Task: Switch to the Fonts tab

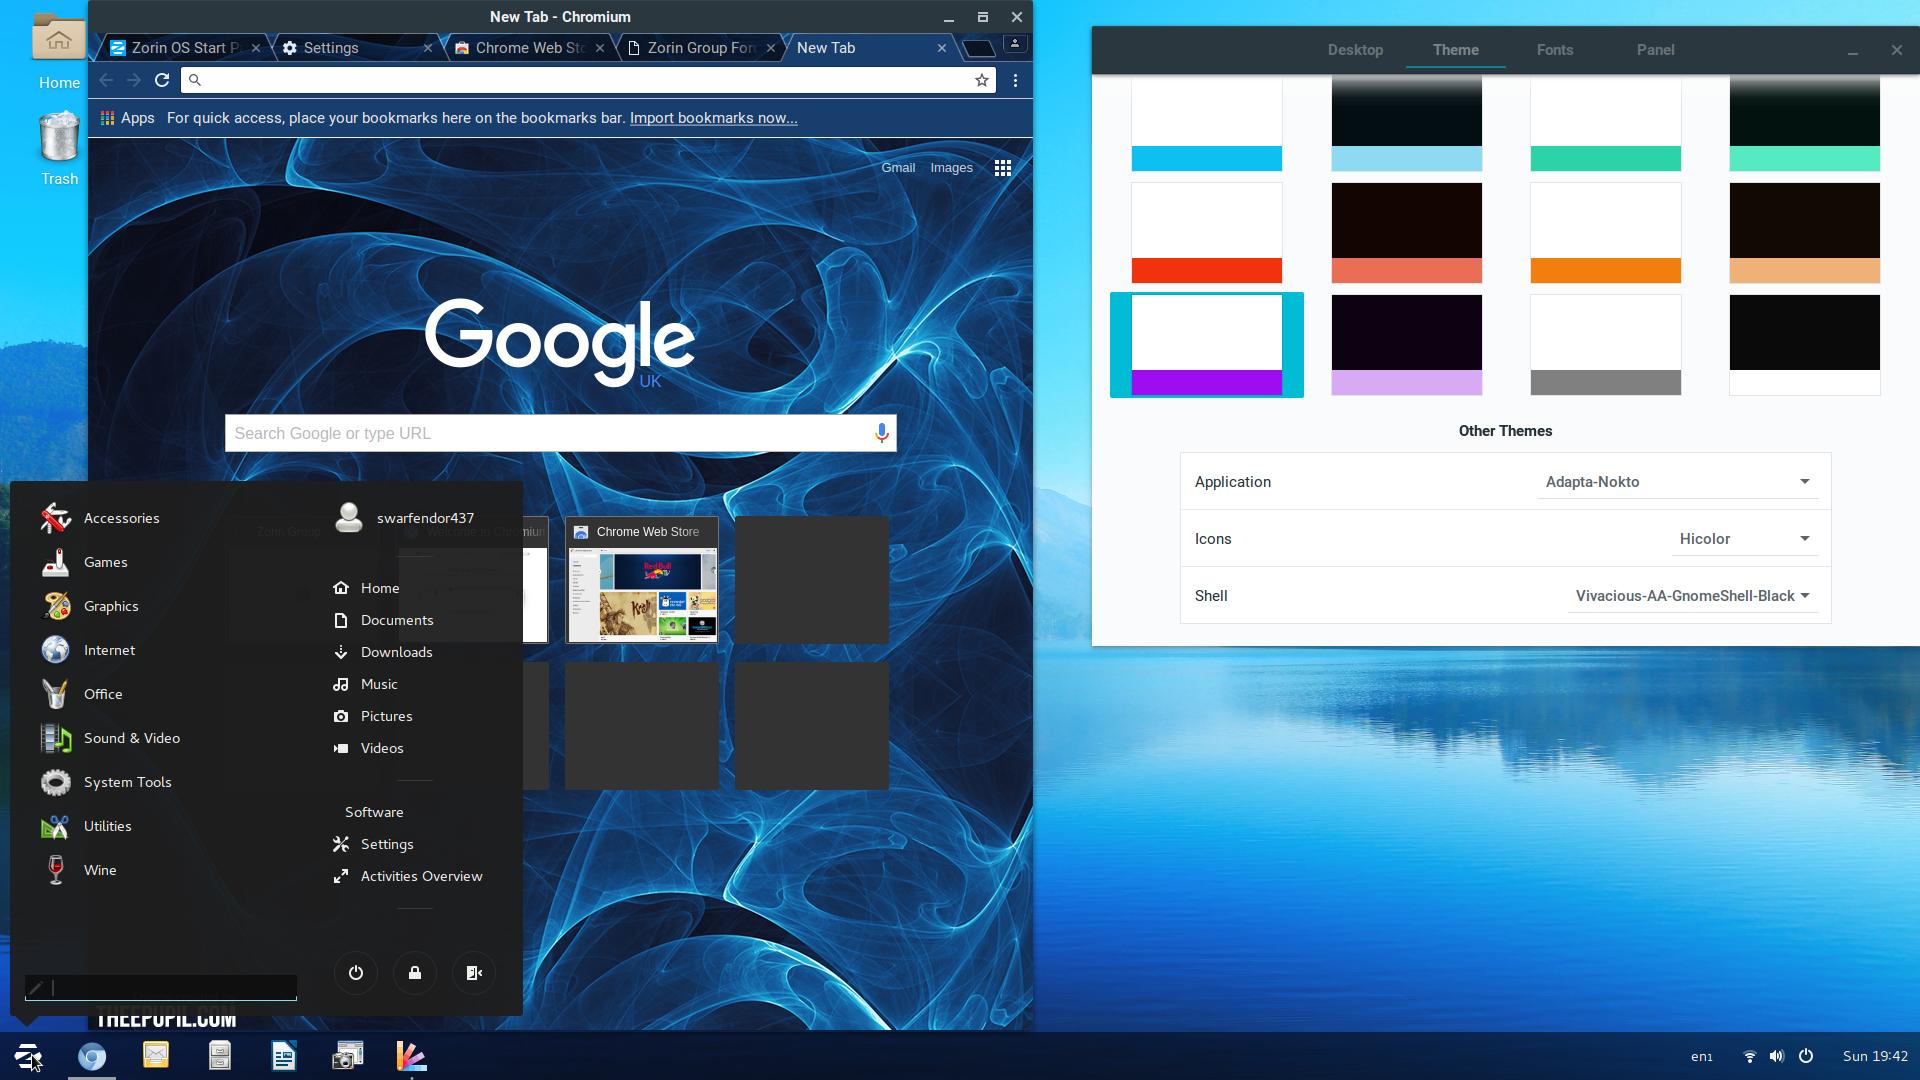Action: pyautogui.click(x=1554, y=50)
